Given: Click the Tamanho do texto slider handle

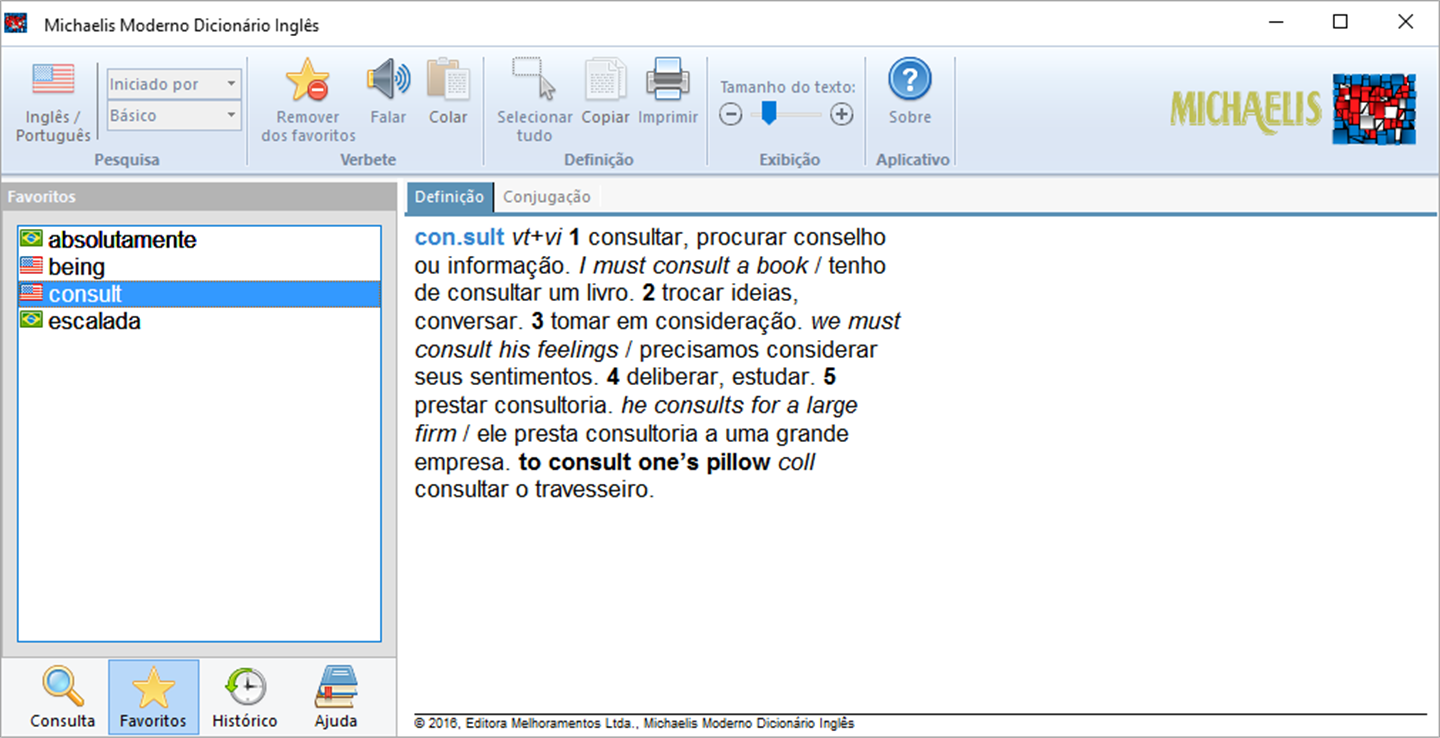Looking at the screenshot, I should click(x=769, y=114).
